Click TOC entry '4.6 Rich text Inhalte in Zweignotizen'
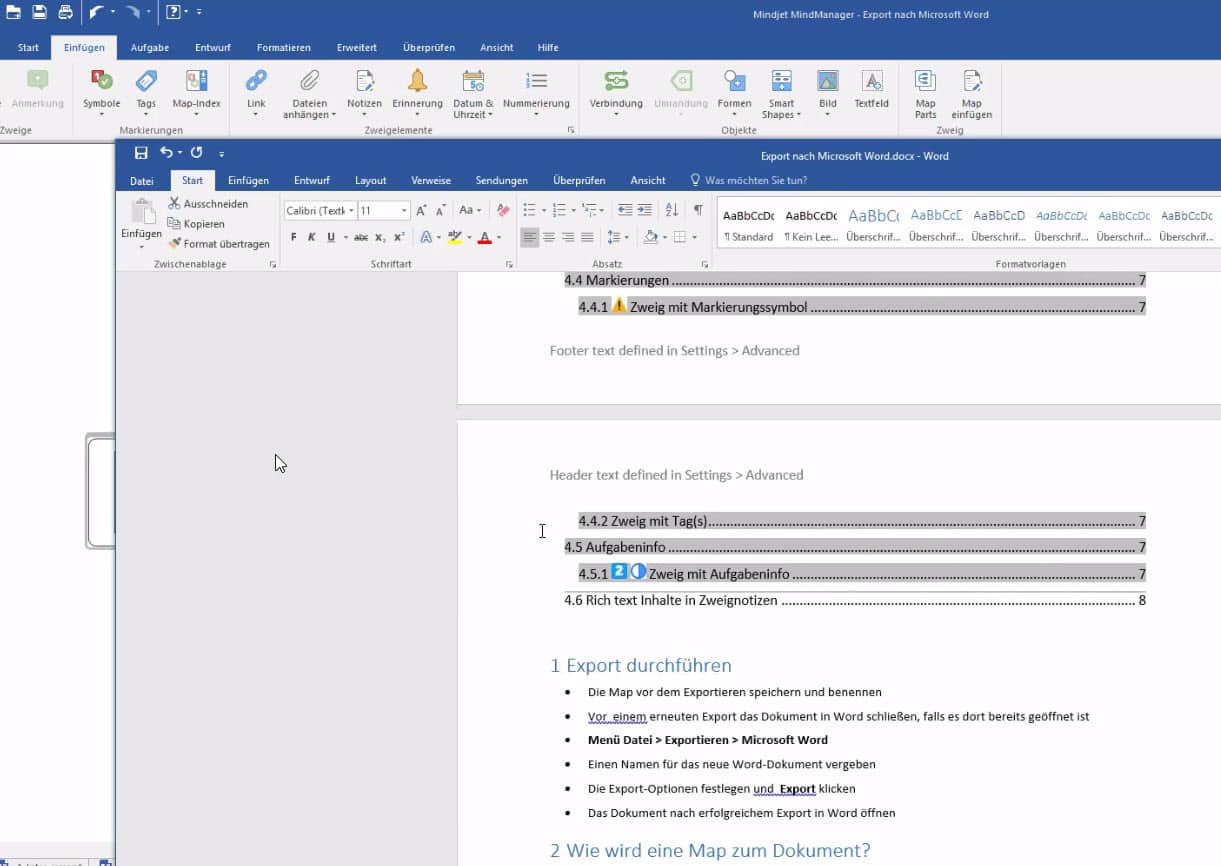This screenshot has height=866, width=1221. 855,600
